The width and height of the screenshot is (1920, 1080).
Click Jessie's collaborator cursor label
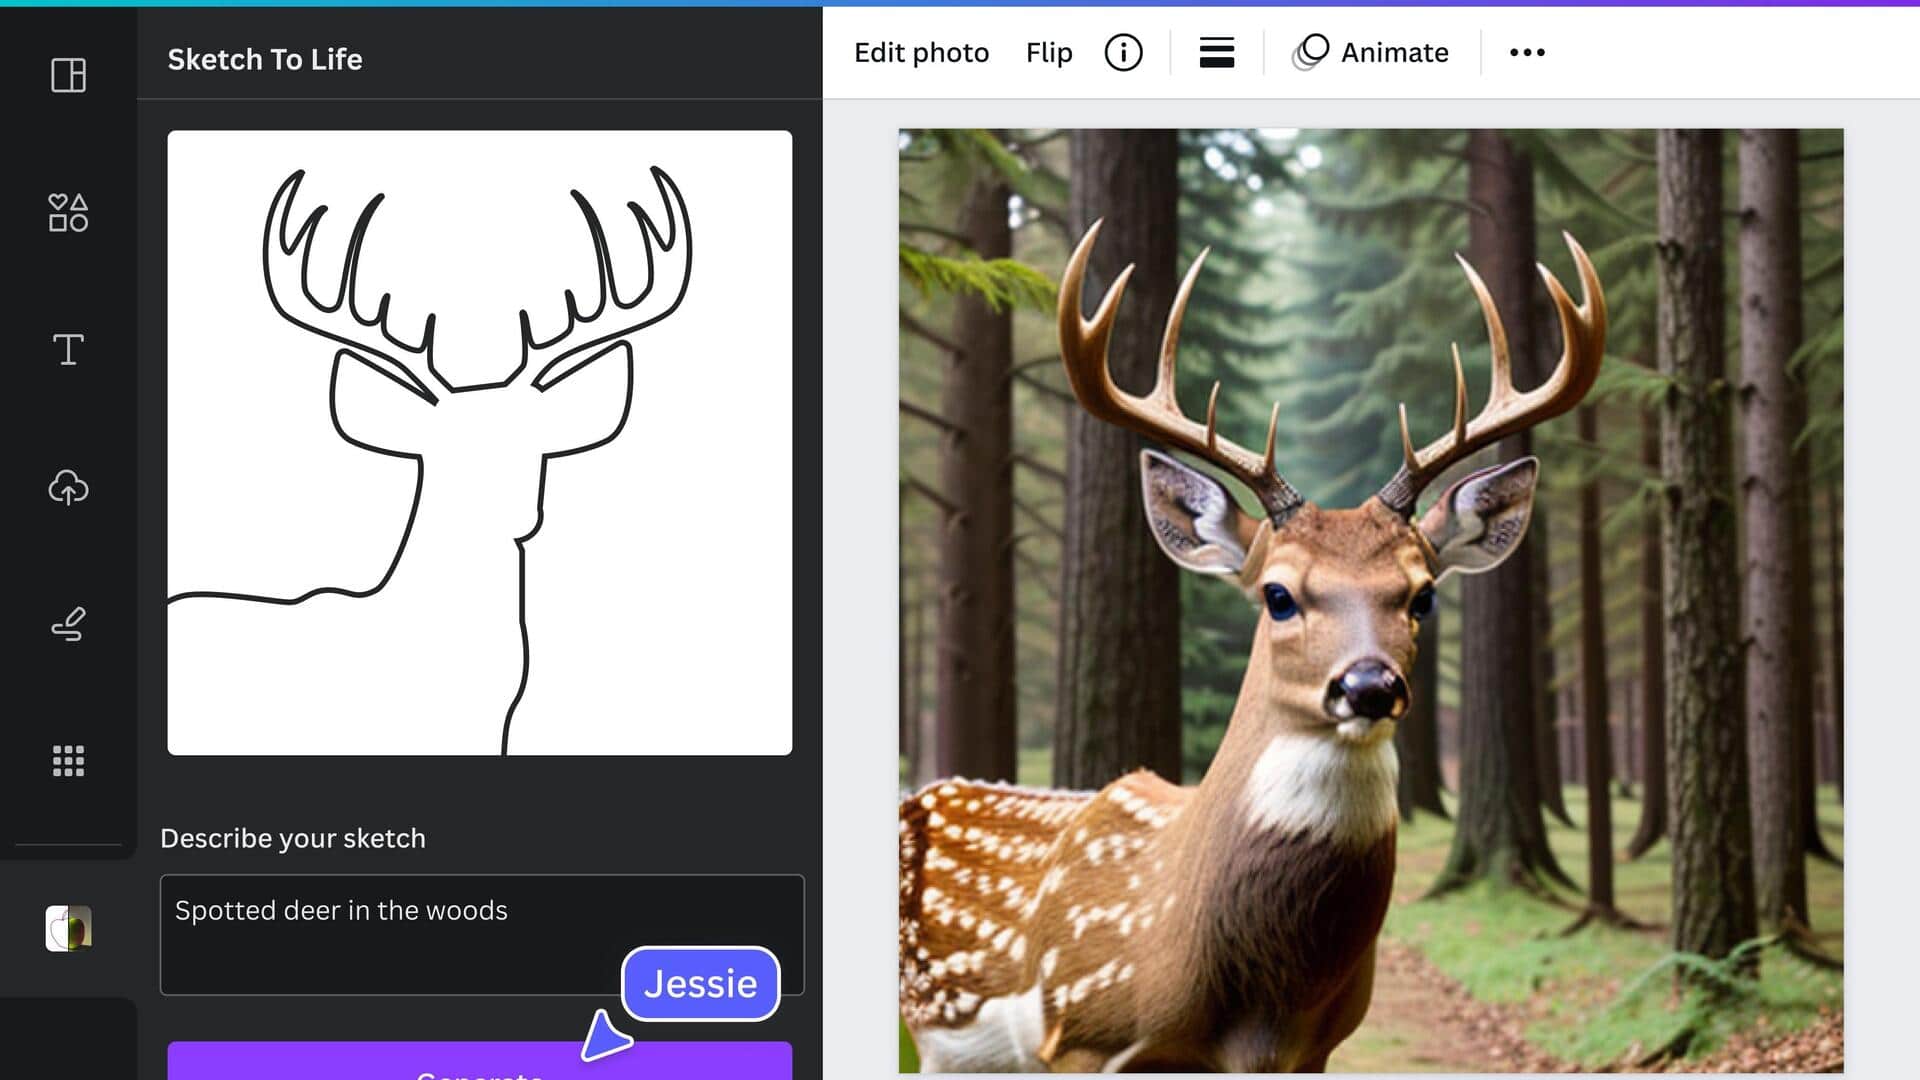(700, 983)
